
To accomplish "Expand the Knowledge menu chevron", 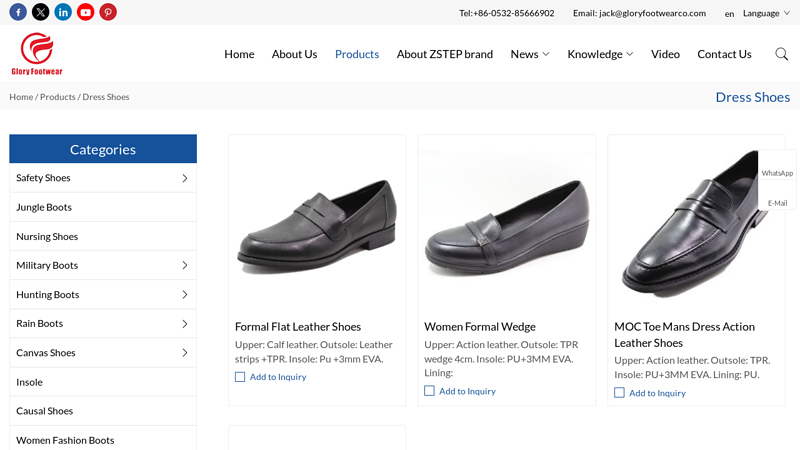I will [630, 54].
